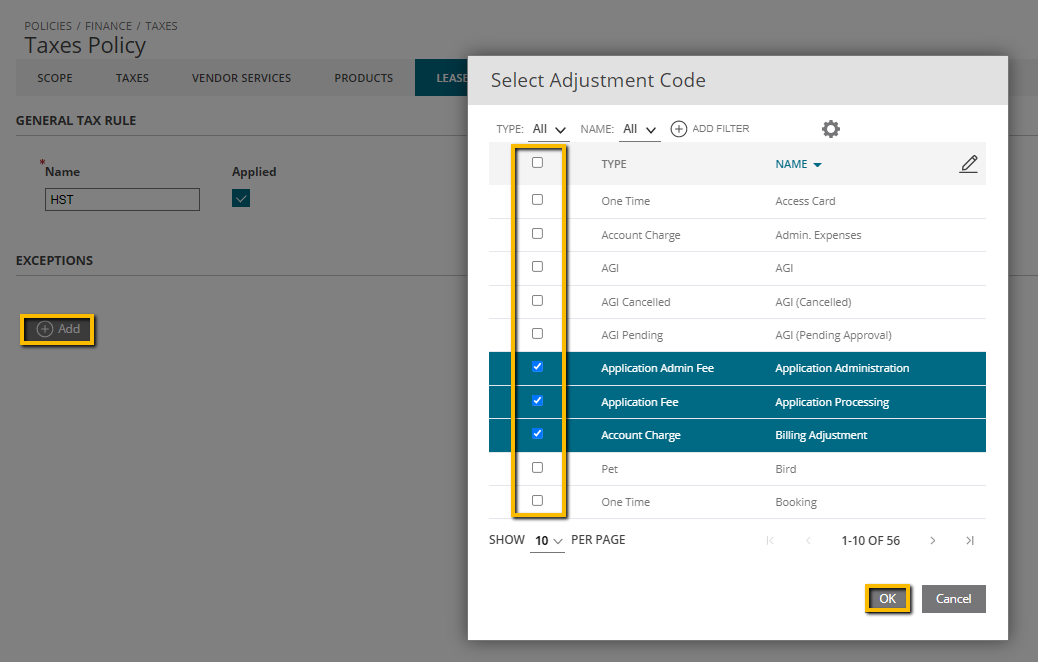Image resolution: width=1038 pixels, height=662 pixels.
Task: Go to the next page arrow
Action: (x=932, y=540)
